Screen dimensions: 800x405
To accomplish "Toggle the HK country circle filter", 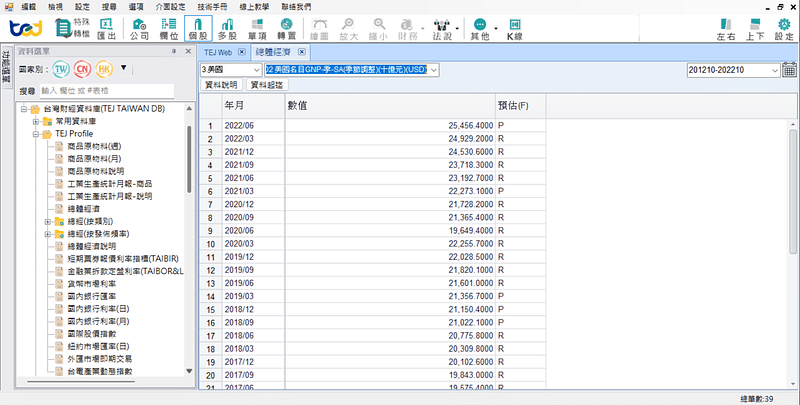I will pyautogui.click(x=102, y=69).
